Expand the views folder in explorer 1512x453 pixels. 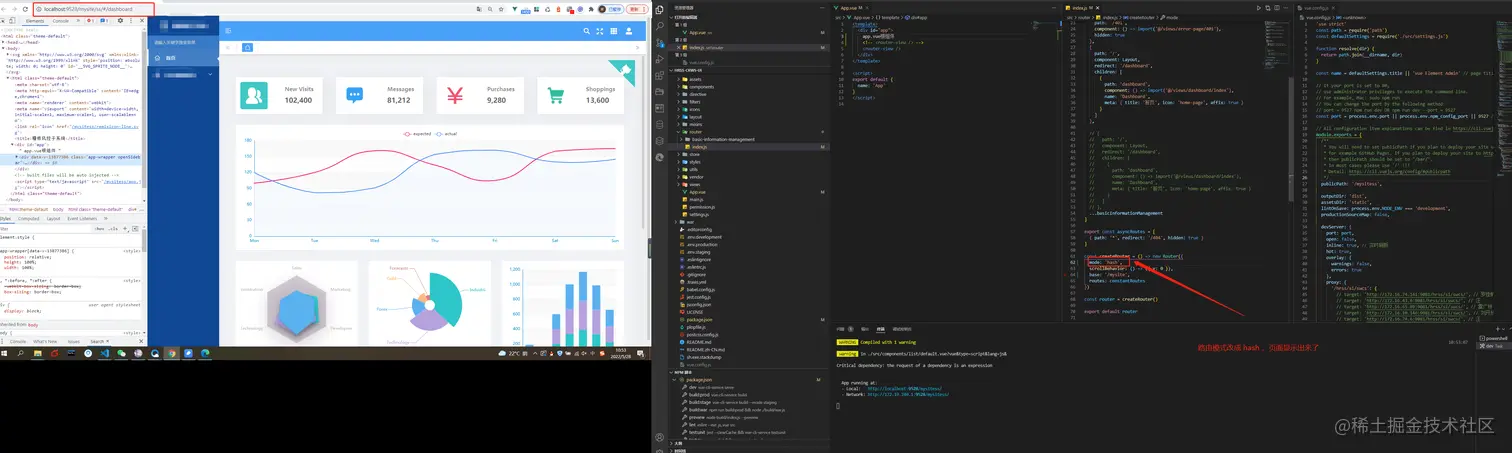pos(750,185)
